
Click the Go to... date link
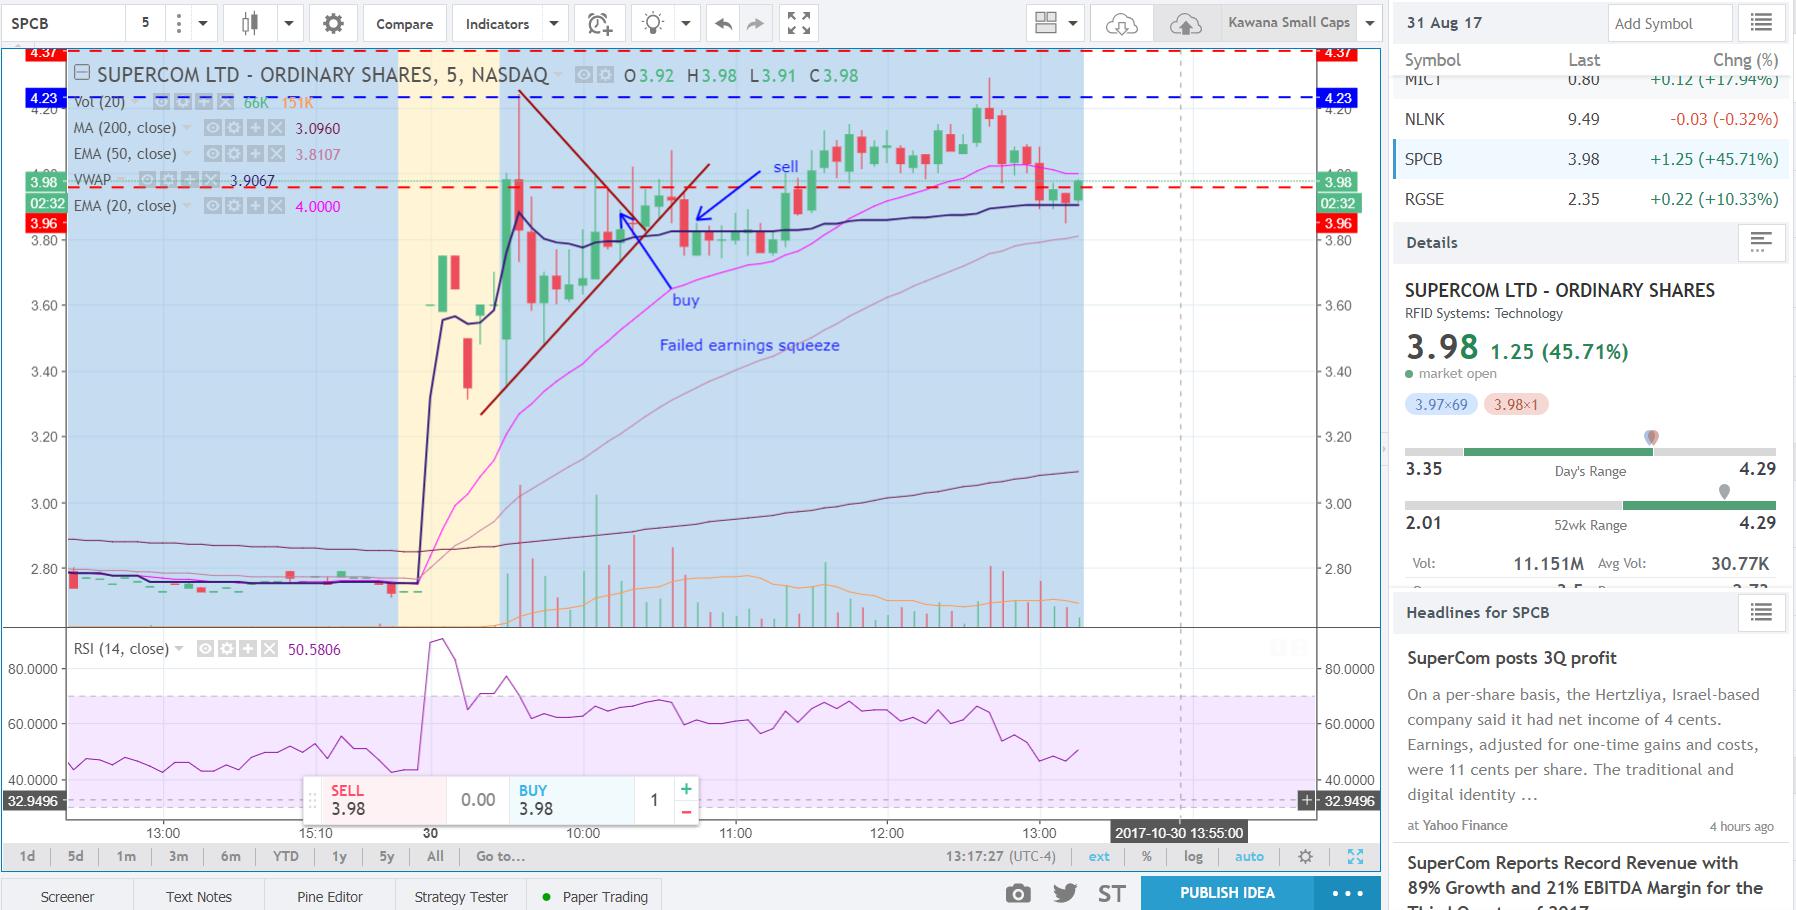500,856
